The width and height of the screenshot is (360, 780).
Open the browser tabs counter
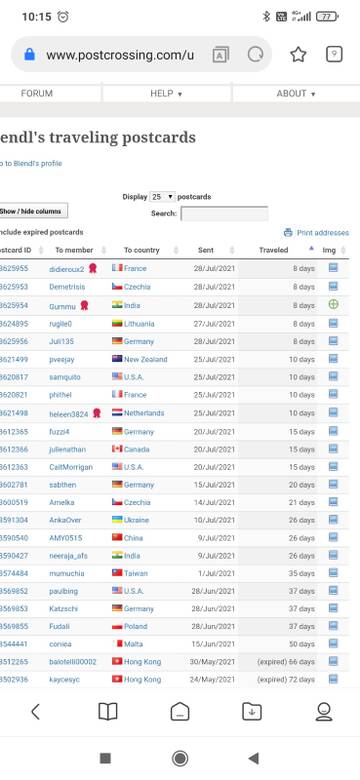click(334, 54)
